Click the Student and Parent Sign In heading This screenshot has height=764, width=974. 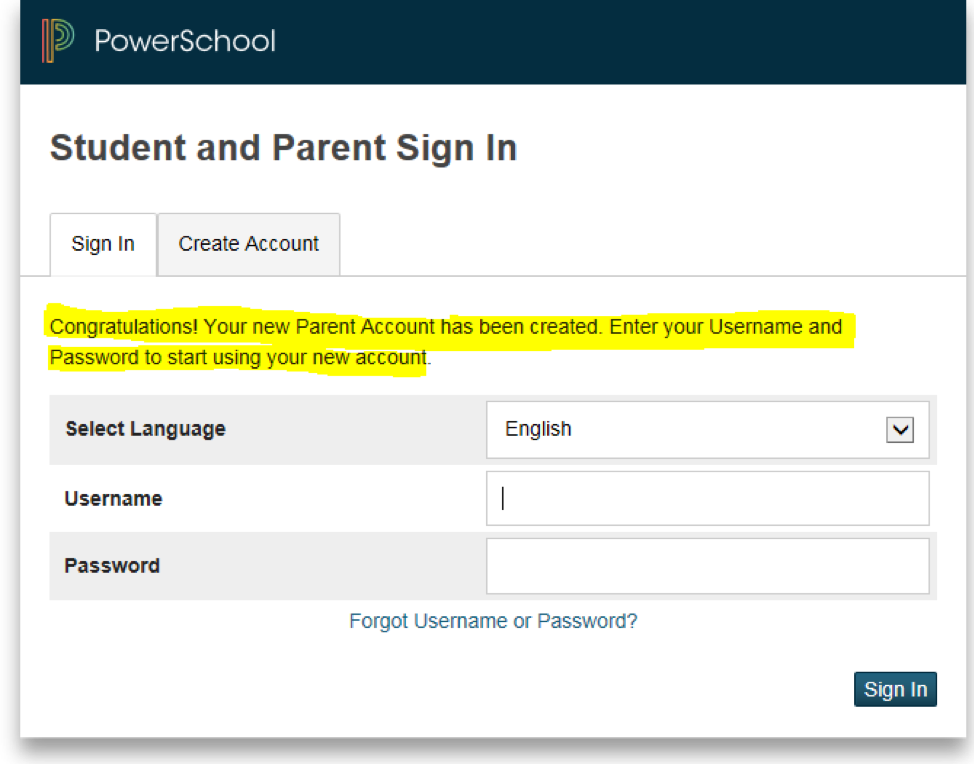(283, 149)
